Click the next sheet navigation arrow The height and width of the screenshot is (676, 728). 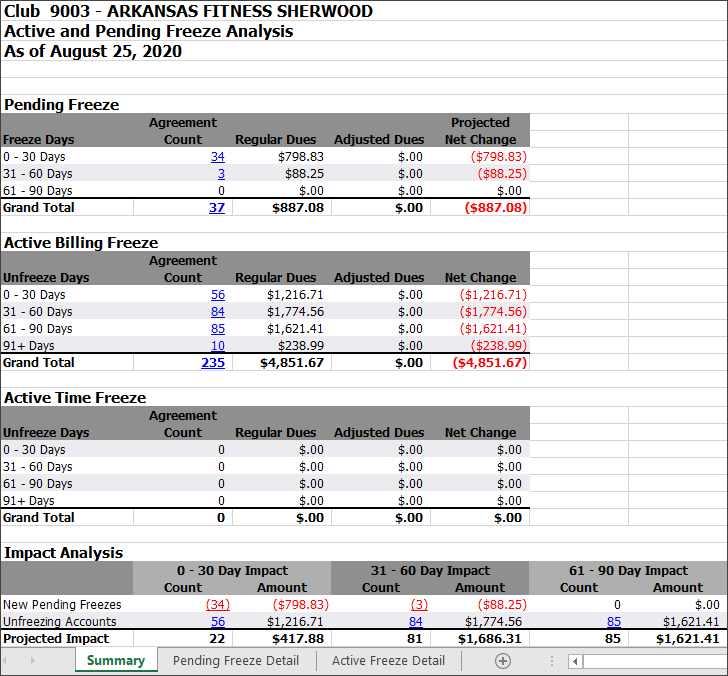(x=32, y=661)
